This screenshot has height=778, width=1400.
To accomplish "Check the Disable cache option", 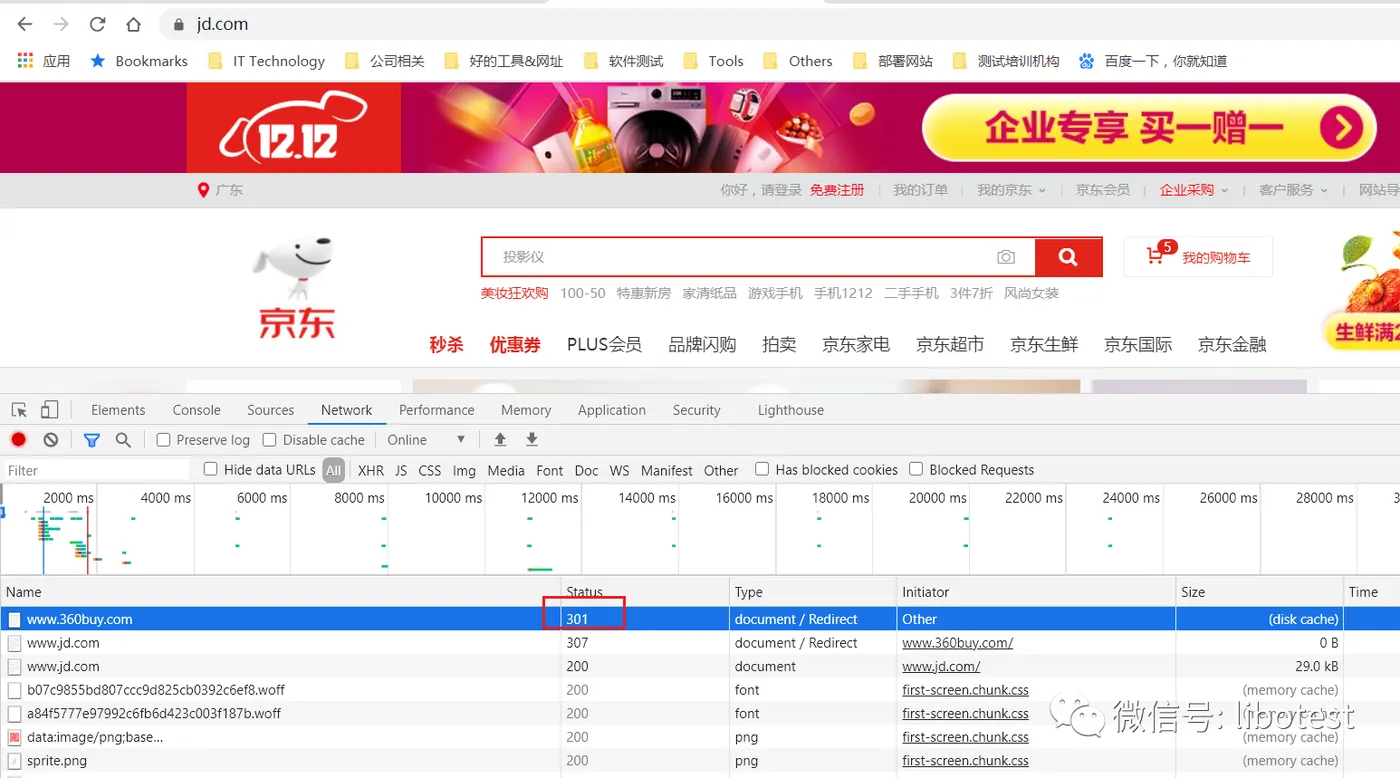I will [x=270, y=439].
